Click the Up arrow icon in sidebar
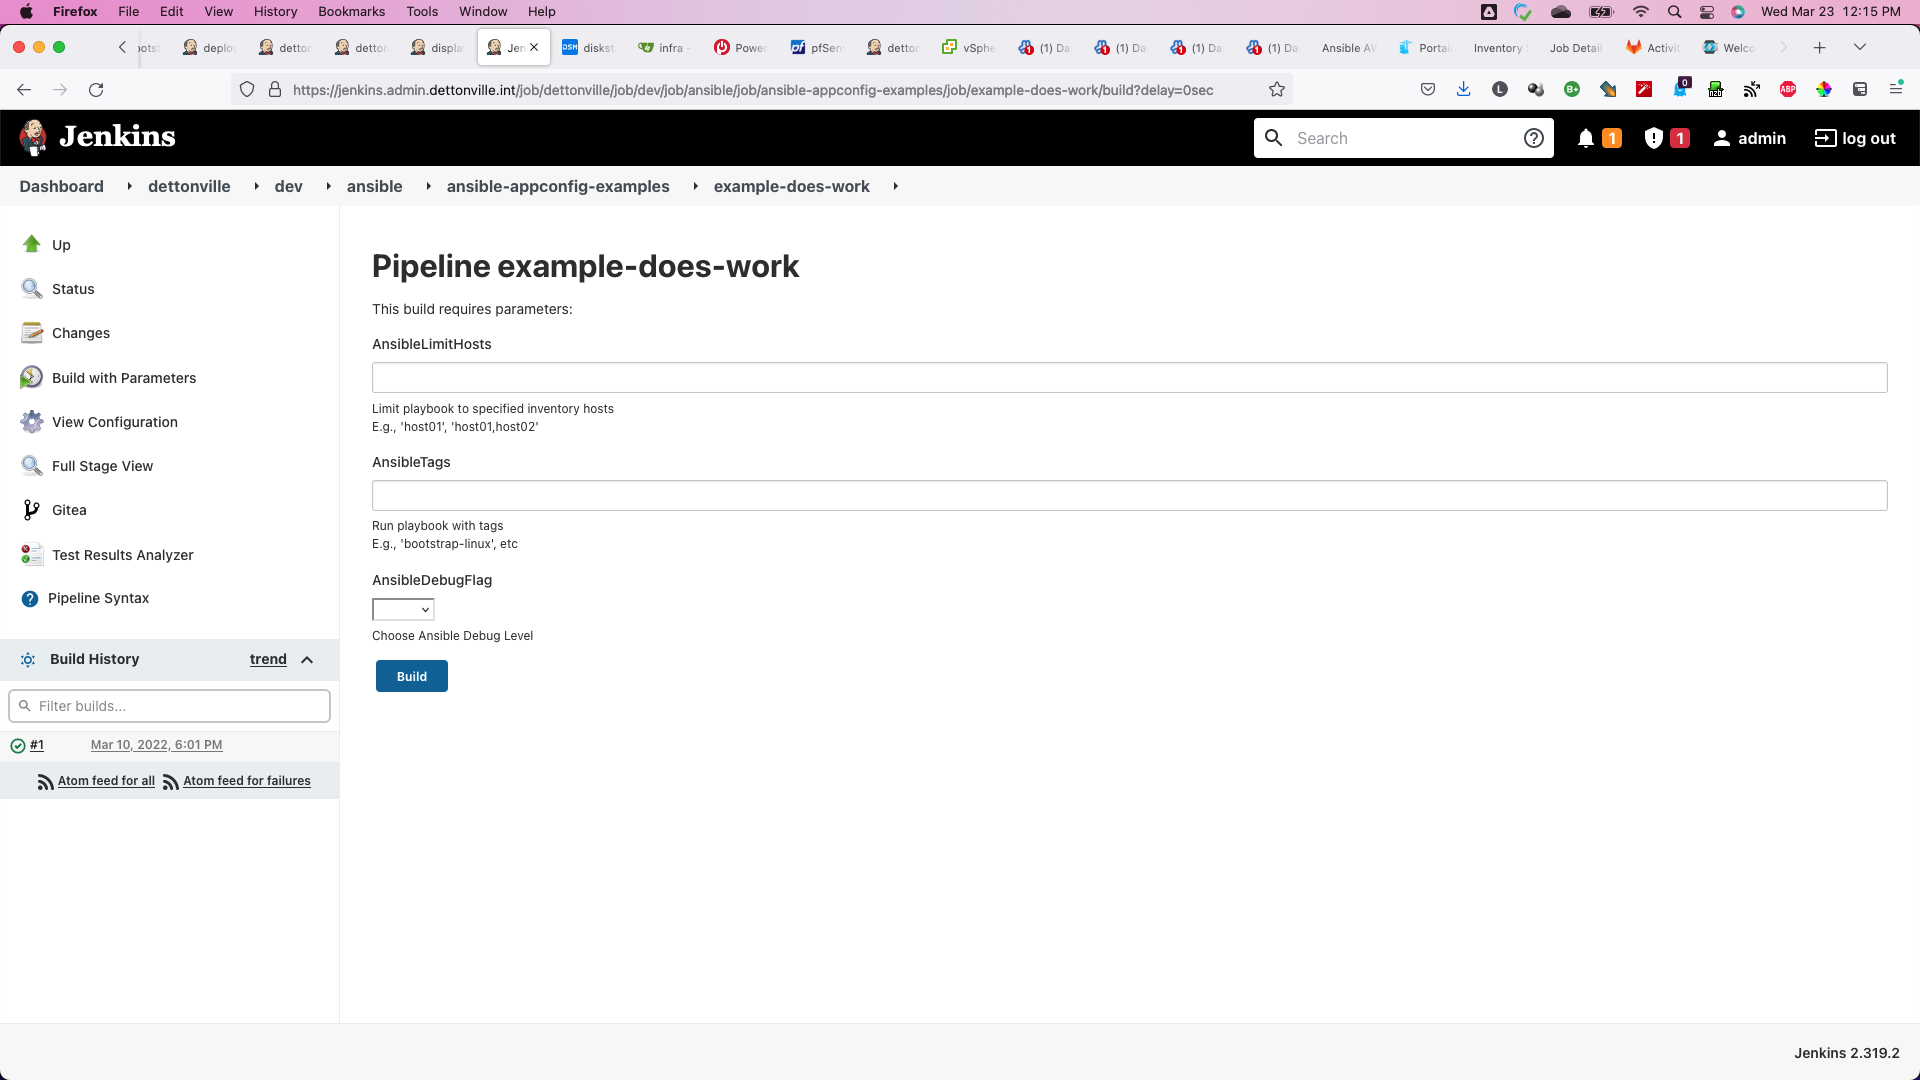Viewport: 1920px width, 1080px height. click(x=32, y=244)
